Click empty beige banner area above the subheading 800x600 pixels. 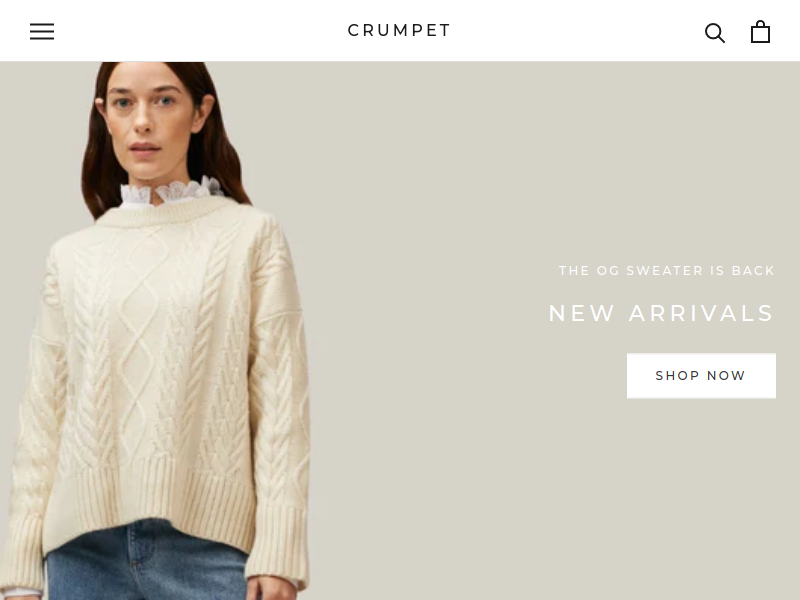pyautogui.click(x=561, y=163)
